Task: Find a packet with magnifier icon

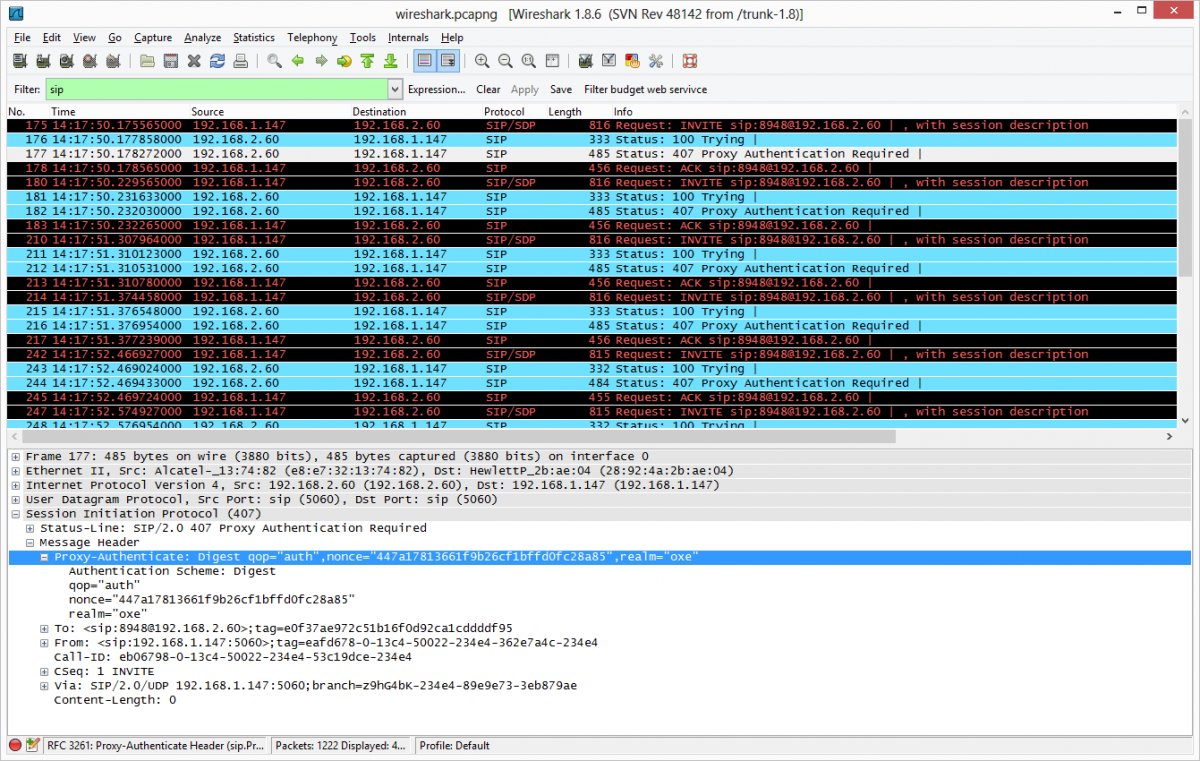Action: pyautogui.click(x=274, y=61)
